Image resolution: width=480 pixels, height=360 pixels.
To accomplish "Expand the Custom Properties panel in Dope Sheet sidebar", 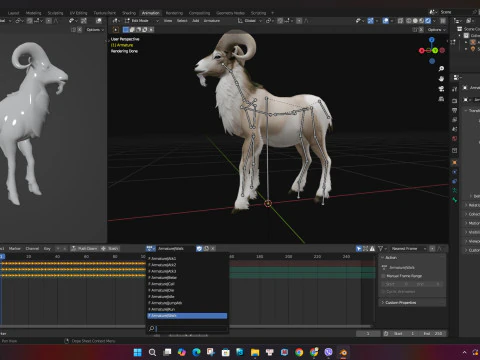I will 413,302.
